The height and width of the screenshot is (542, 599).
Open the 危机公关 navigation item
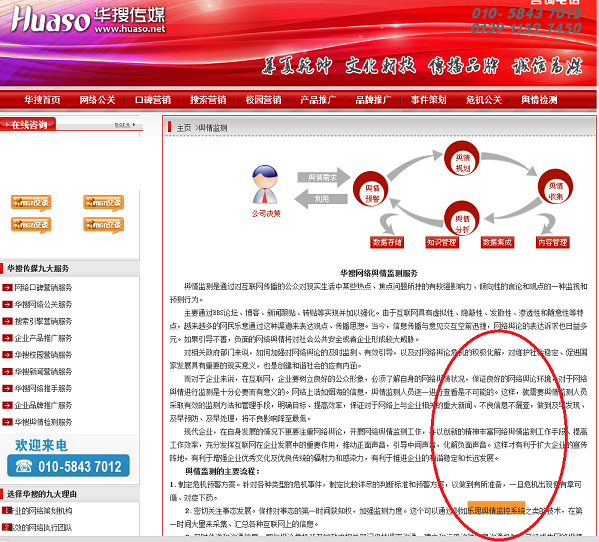click(x=484, y=100)
